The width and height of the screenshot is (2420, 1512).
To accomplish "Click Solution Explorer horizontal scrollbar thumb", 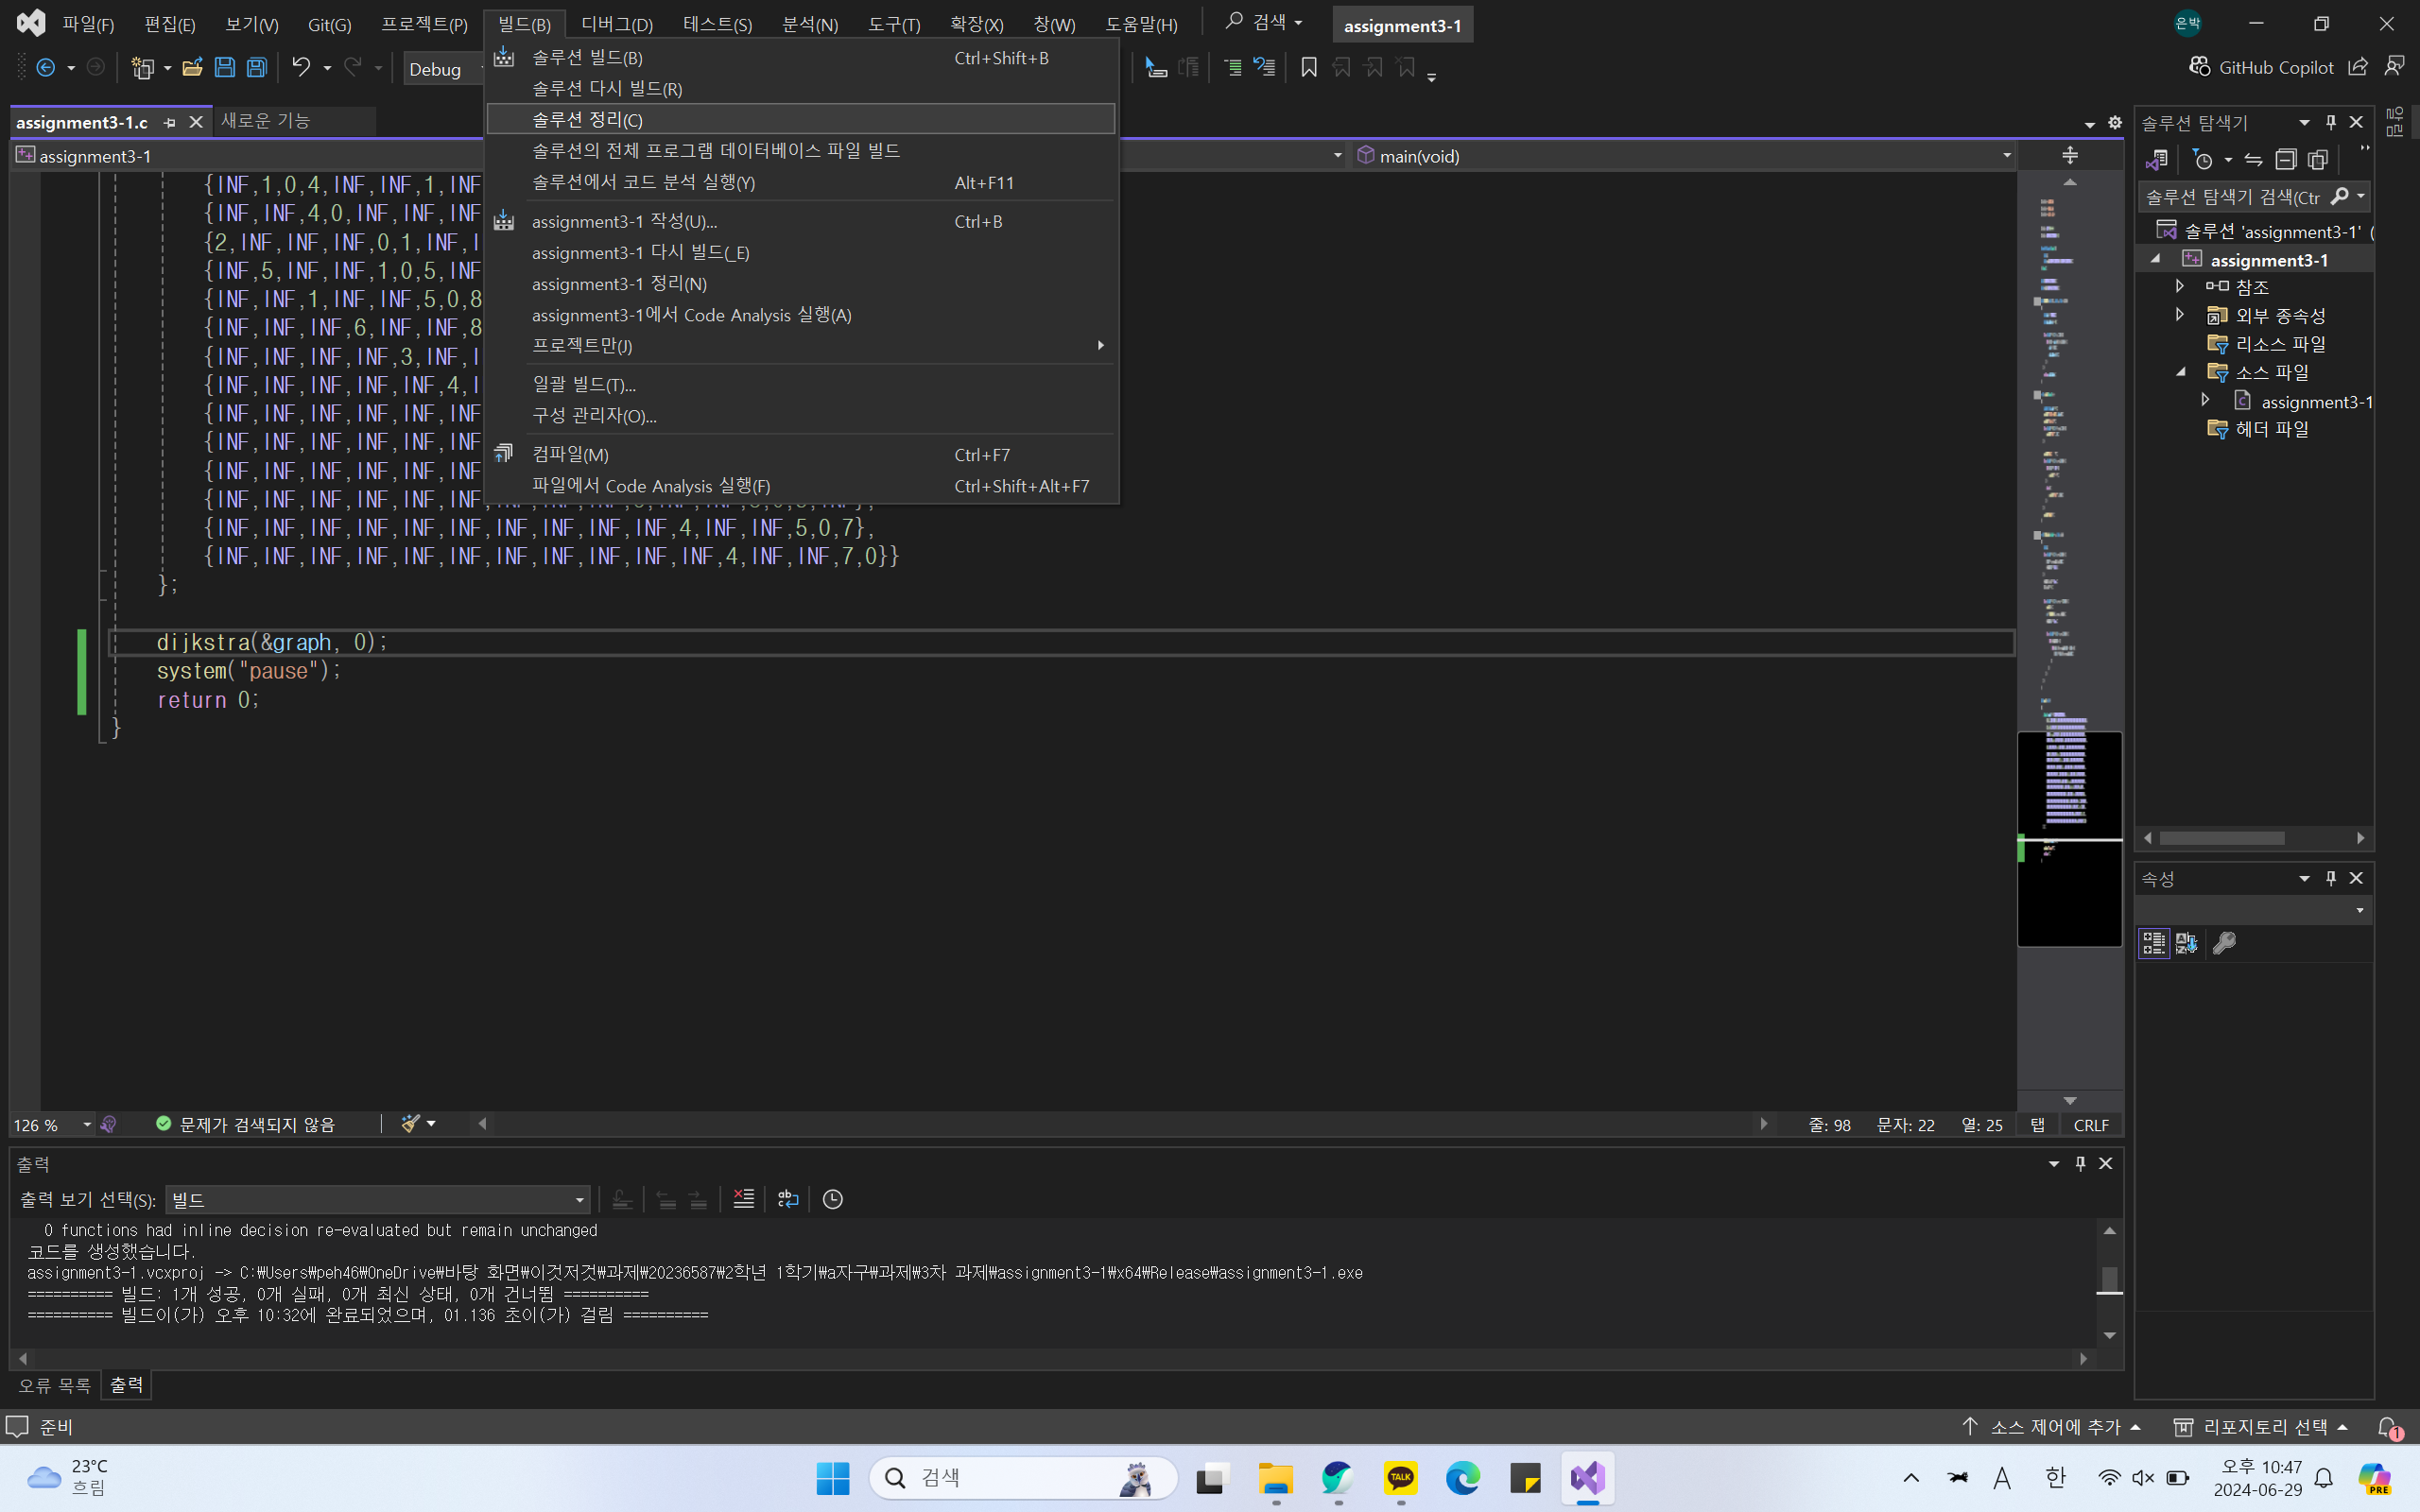I will coord(2221,838).
